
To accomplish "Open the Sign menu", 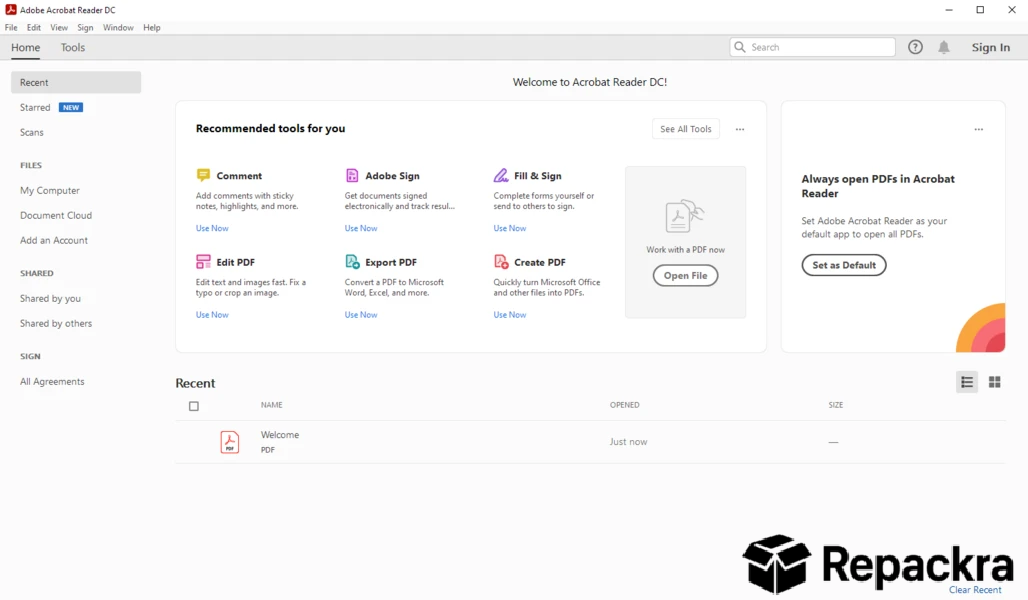I will (85, 28).
